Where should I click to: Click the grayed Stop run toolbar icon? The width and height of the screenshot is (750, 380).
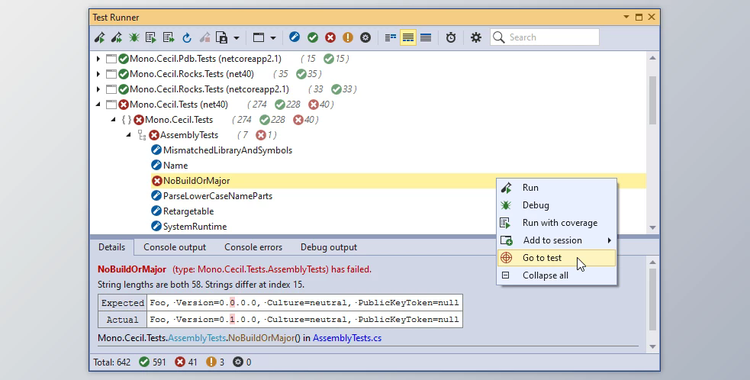pos(205,37)
